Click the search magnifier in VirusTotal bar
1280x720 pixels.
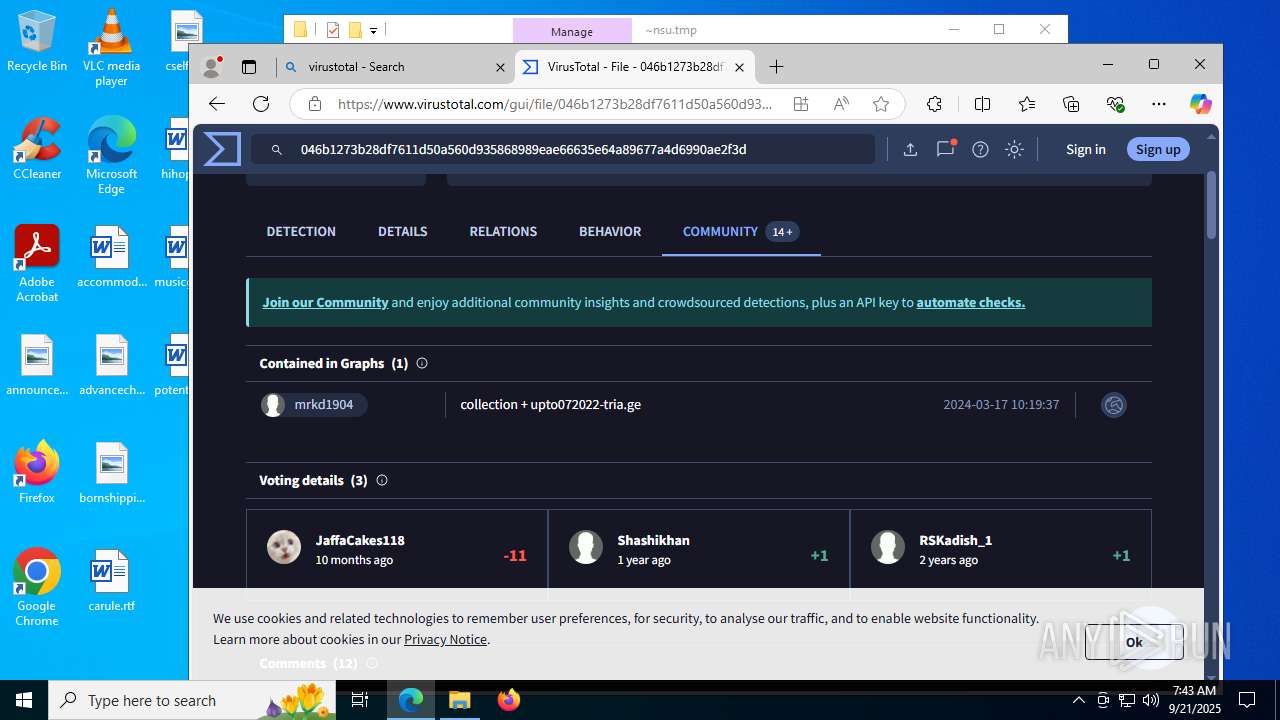pos(277,150)
